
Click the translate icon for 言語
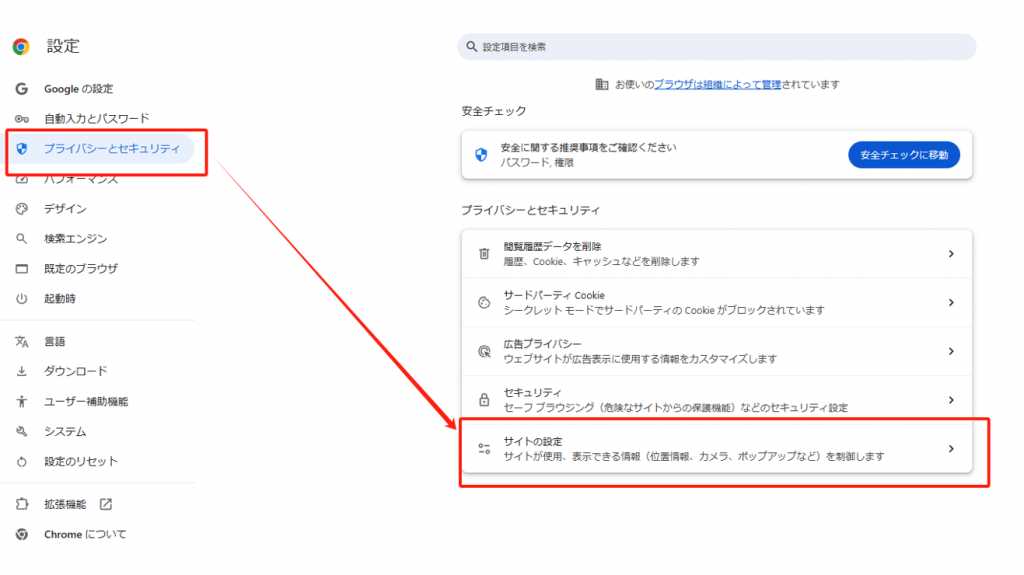[22, 342]
